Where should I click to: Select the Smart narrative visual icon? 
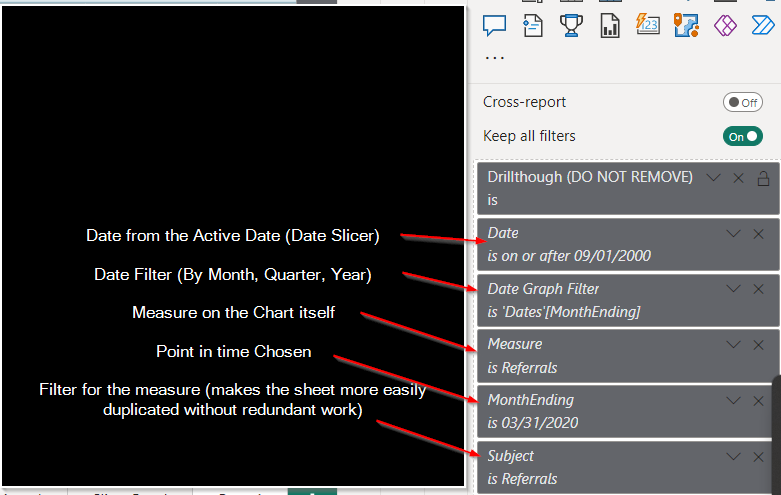(532, 25)
